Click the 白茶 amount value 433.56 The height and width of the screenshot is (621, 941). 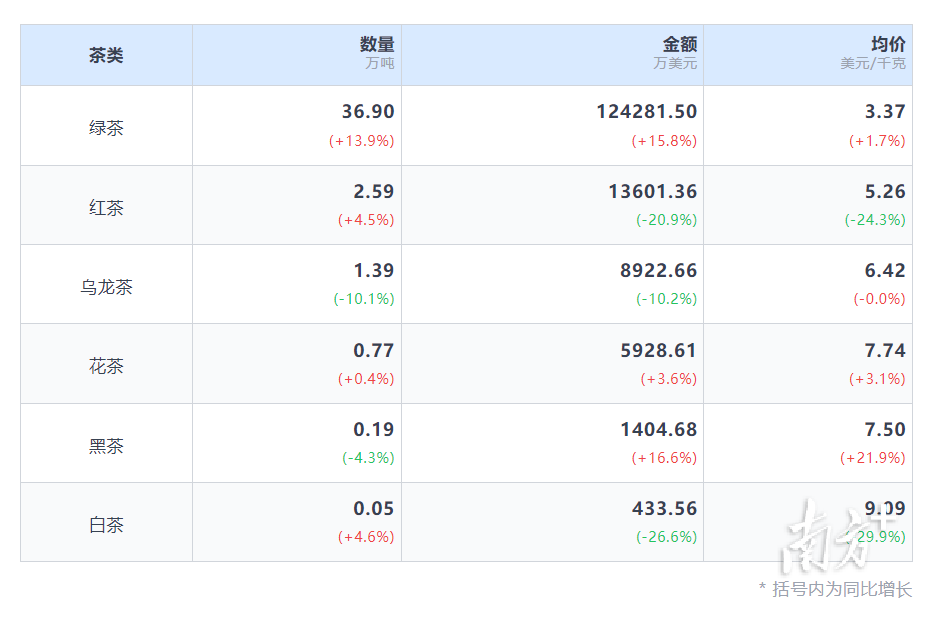tap(664, 509)
